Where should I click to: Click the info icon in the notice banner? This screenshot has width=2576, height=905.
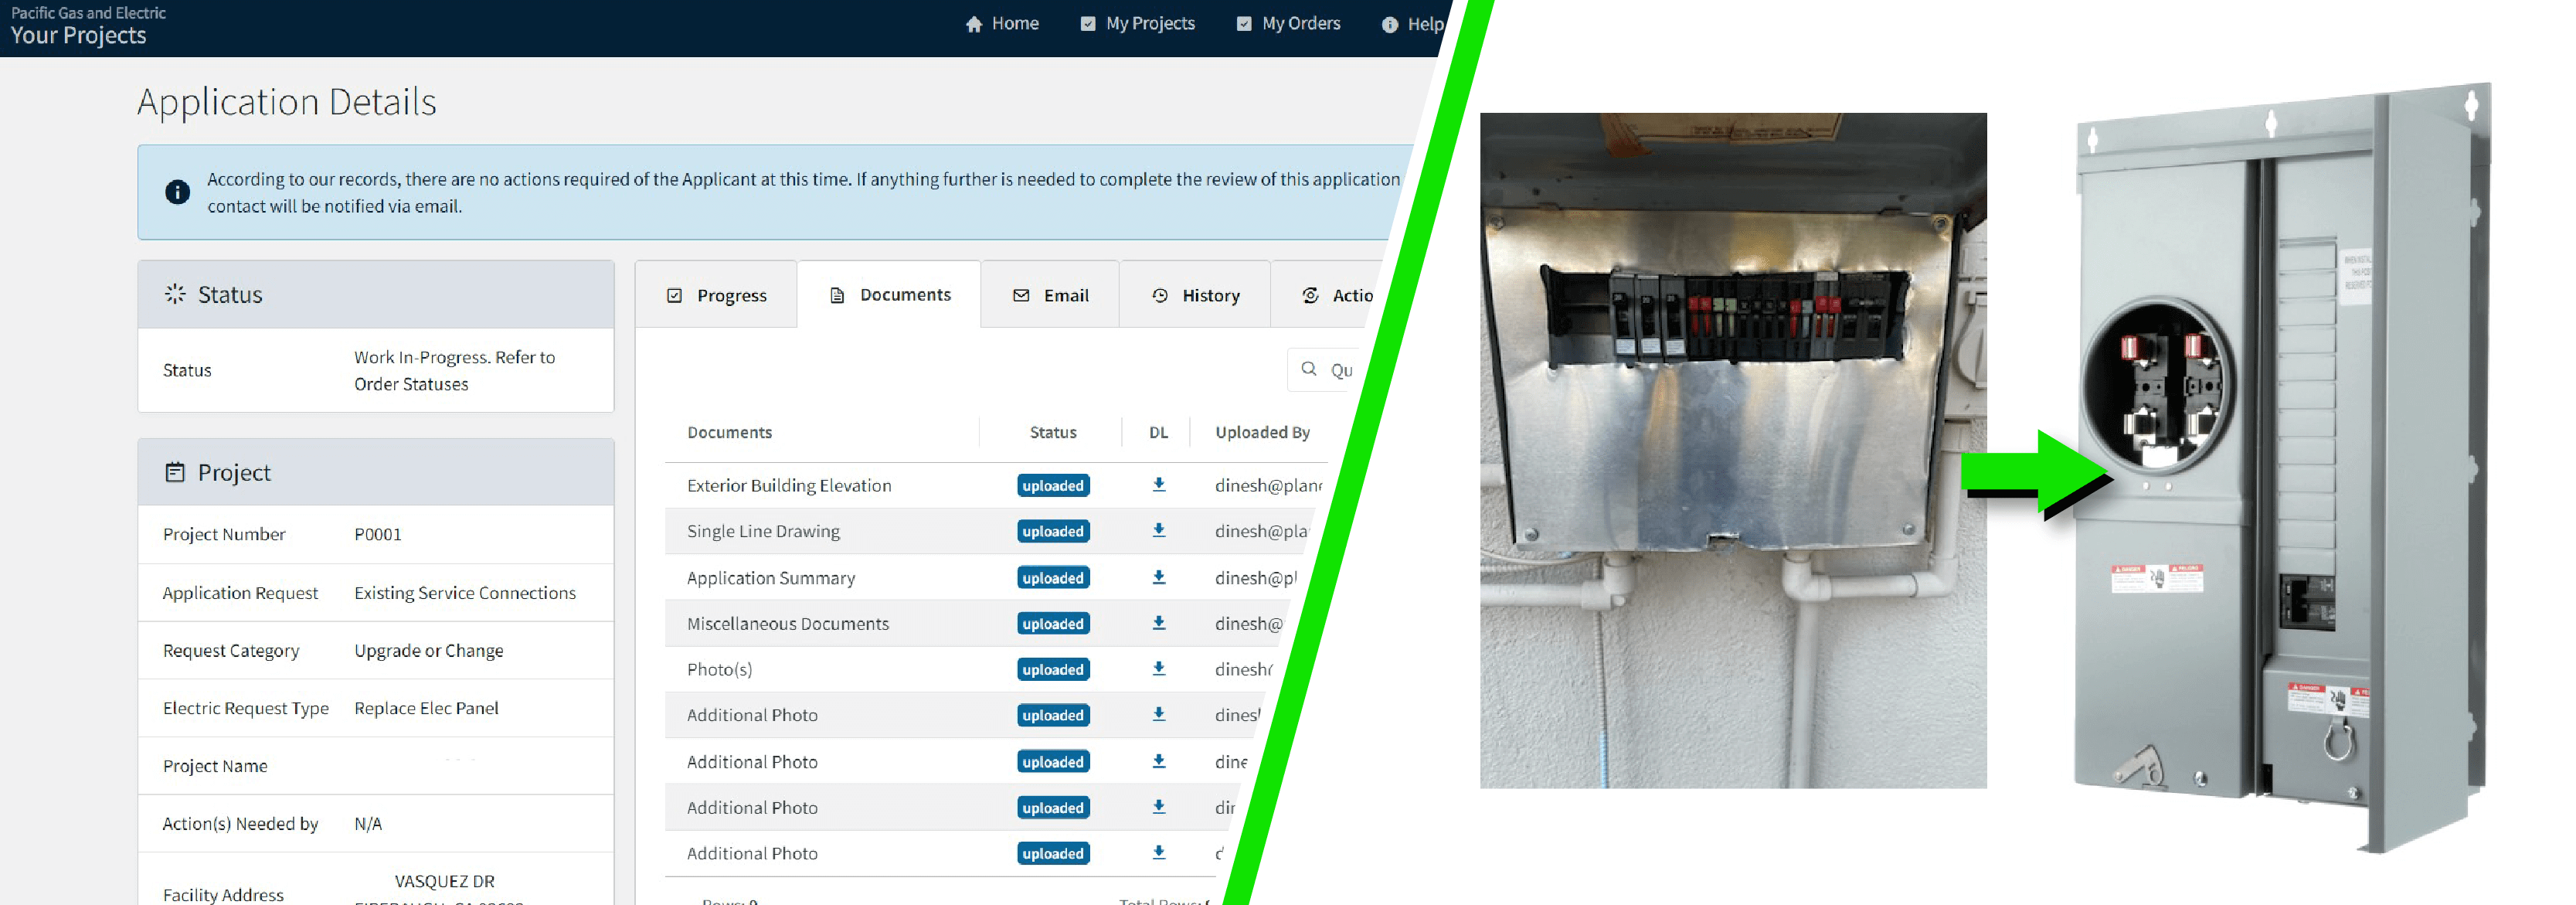click(178, 192)
